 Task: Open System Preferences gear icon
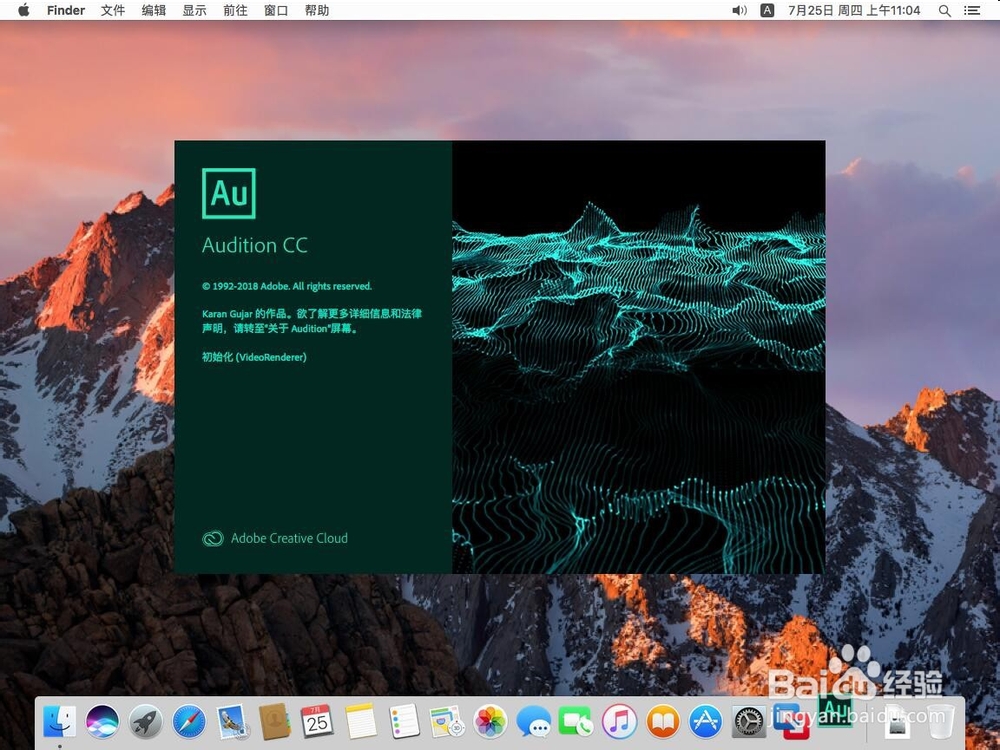coord(749,722)
